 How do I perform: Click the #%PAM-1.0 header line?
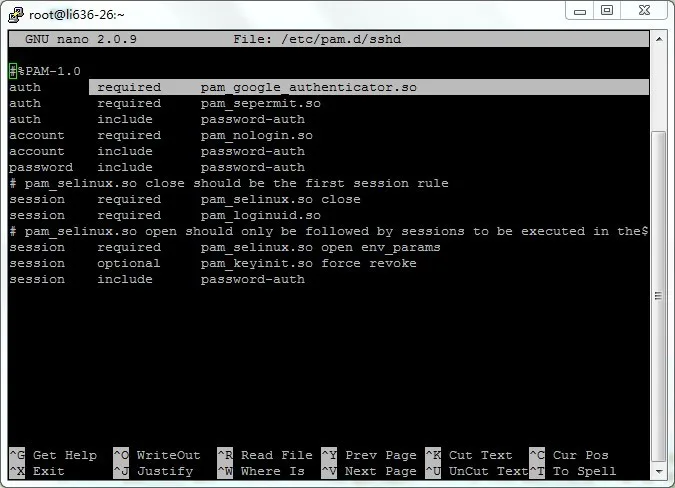pyautogui.click(x=45, y=71)
